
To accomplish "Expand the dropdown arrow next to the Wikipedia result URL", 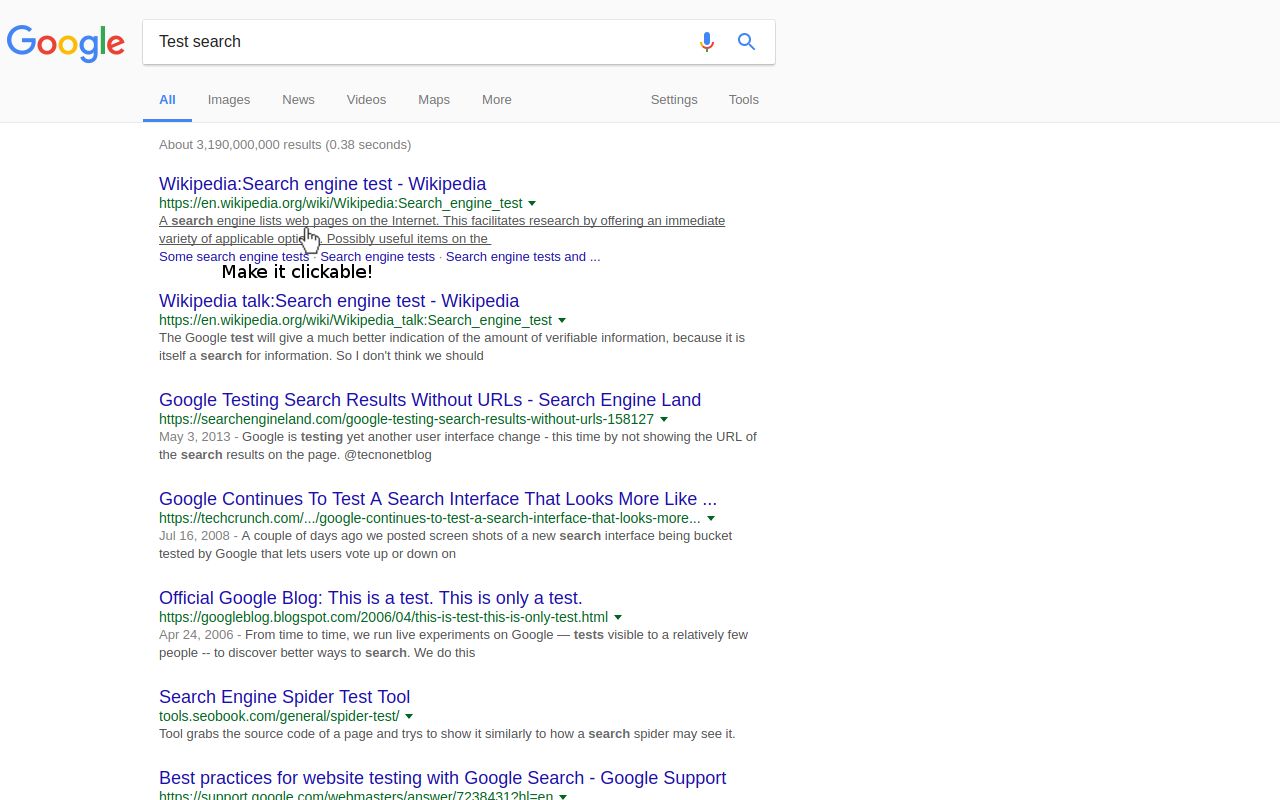I will (x=532, y=203).
